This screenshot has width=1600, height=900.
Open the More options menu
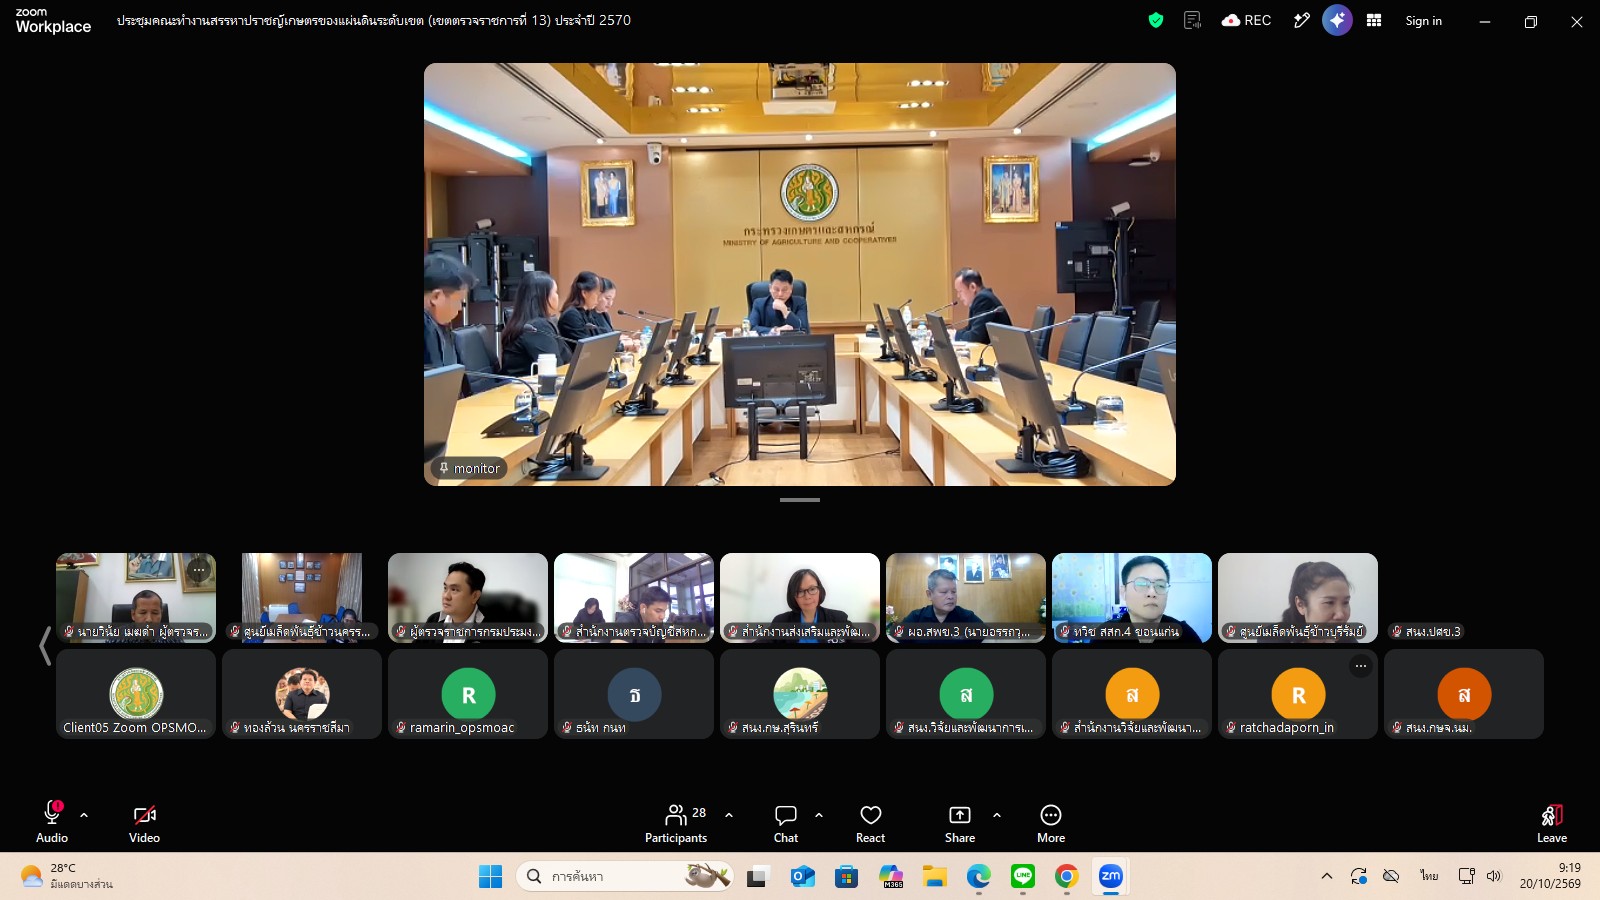(1051, 822)
